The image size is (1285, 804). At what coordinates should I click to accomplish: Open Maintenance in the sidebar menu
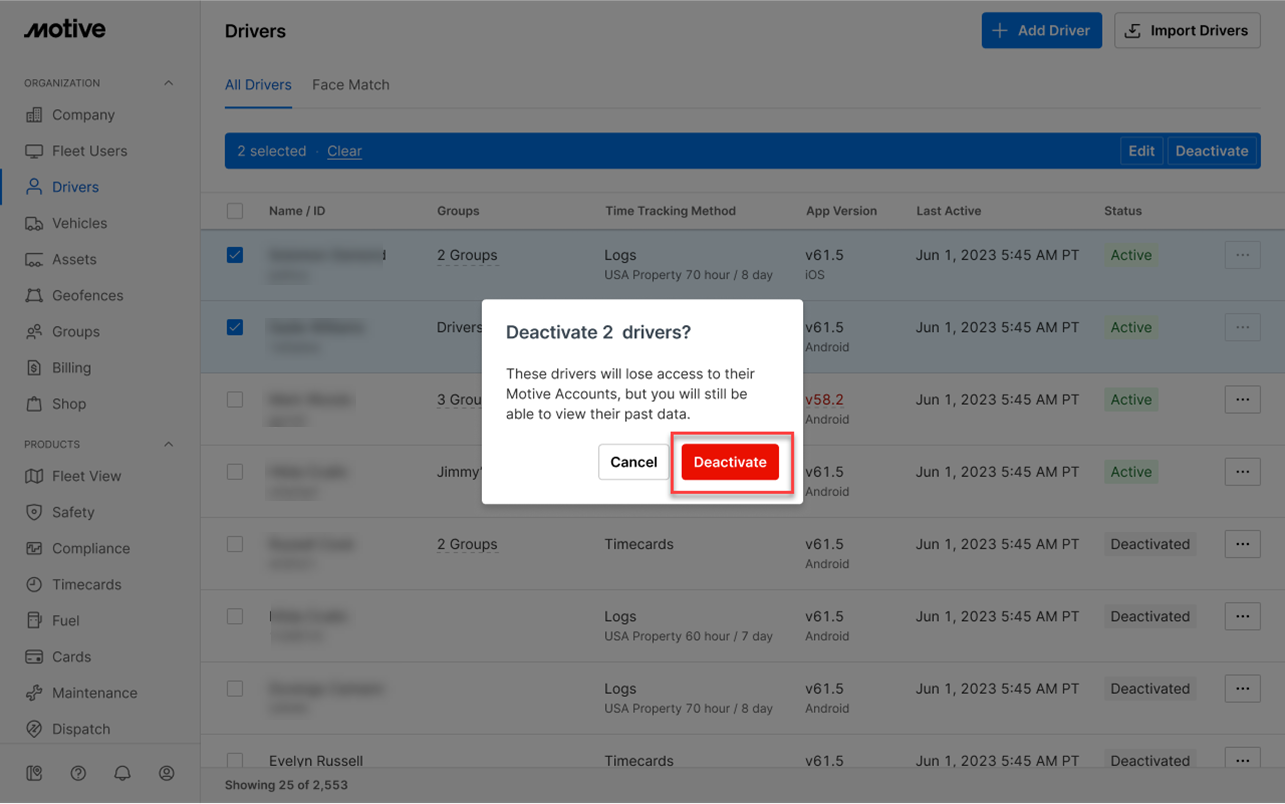95,693
